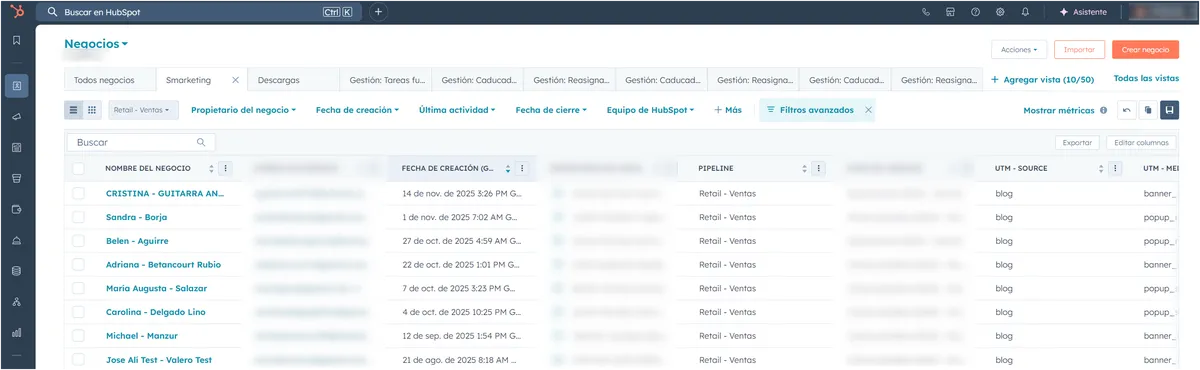Check the Belen - Aguirre row checkbox
This screenshot has width=1200, height=370.
79,241
